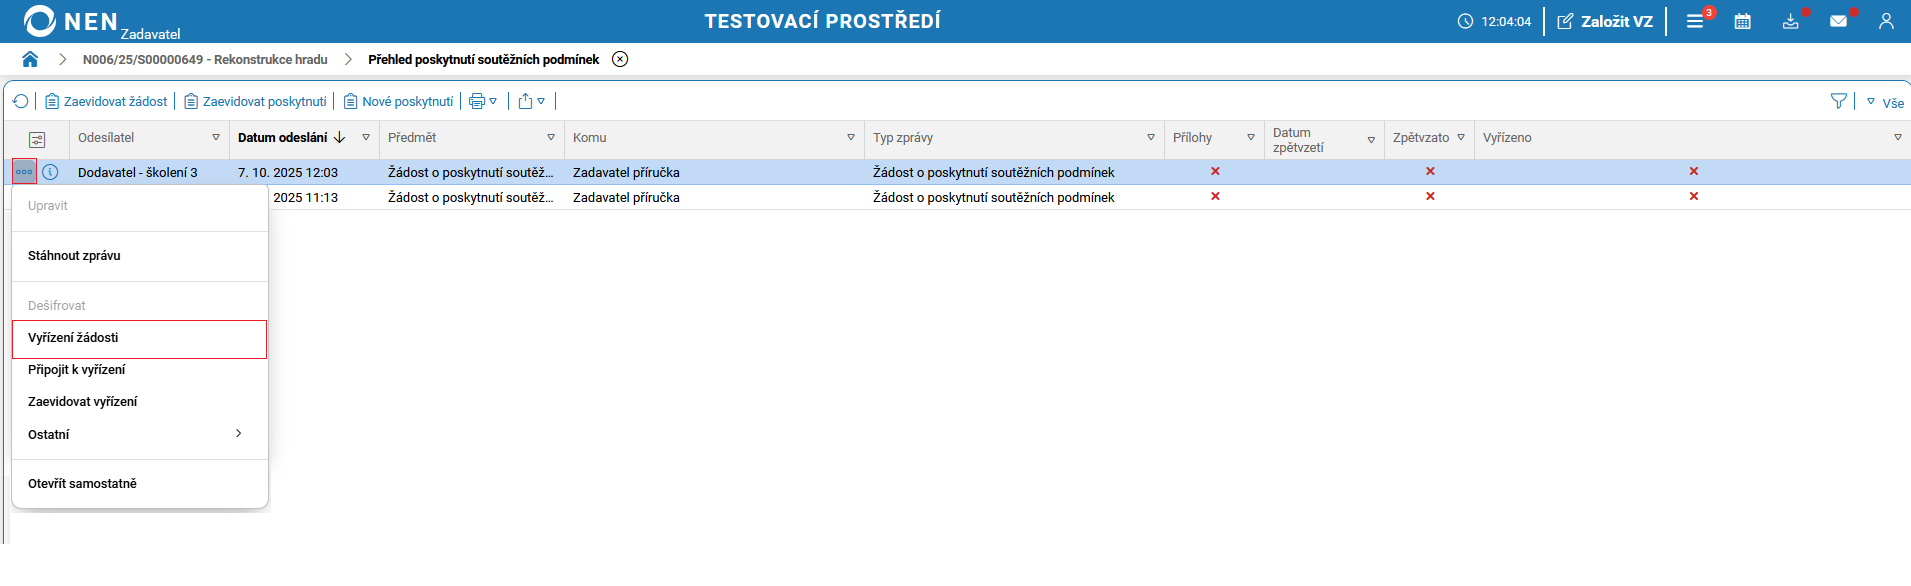1911x586 pixels.
Task: Click the Vyřízeno red cross in the 11:13 row
Action: pos(1694,197)
